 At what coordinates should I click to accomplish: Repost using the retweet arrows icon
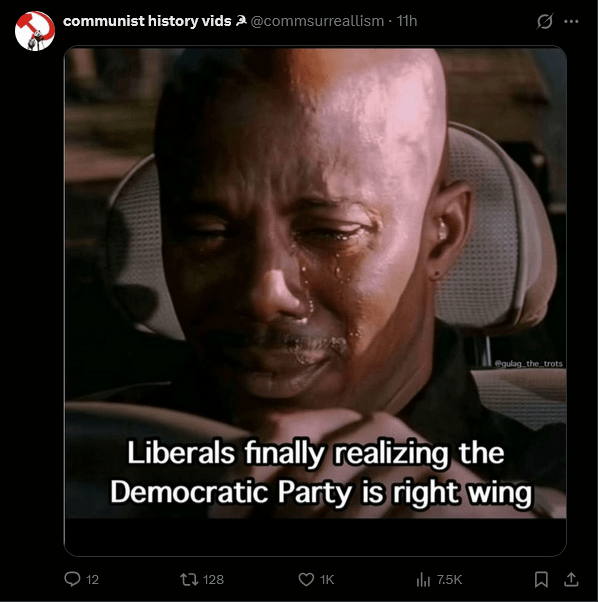189,579
